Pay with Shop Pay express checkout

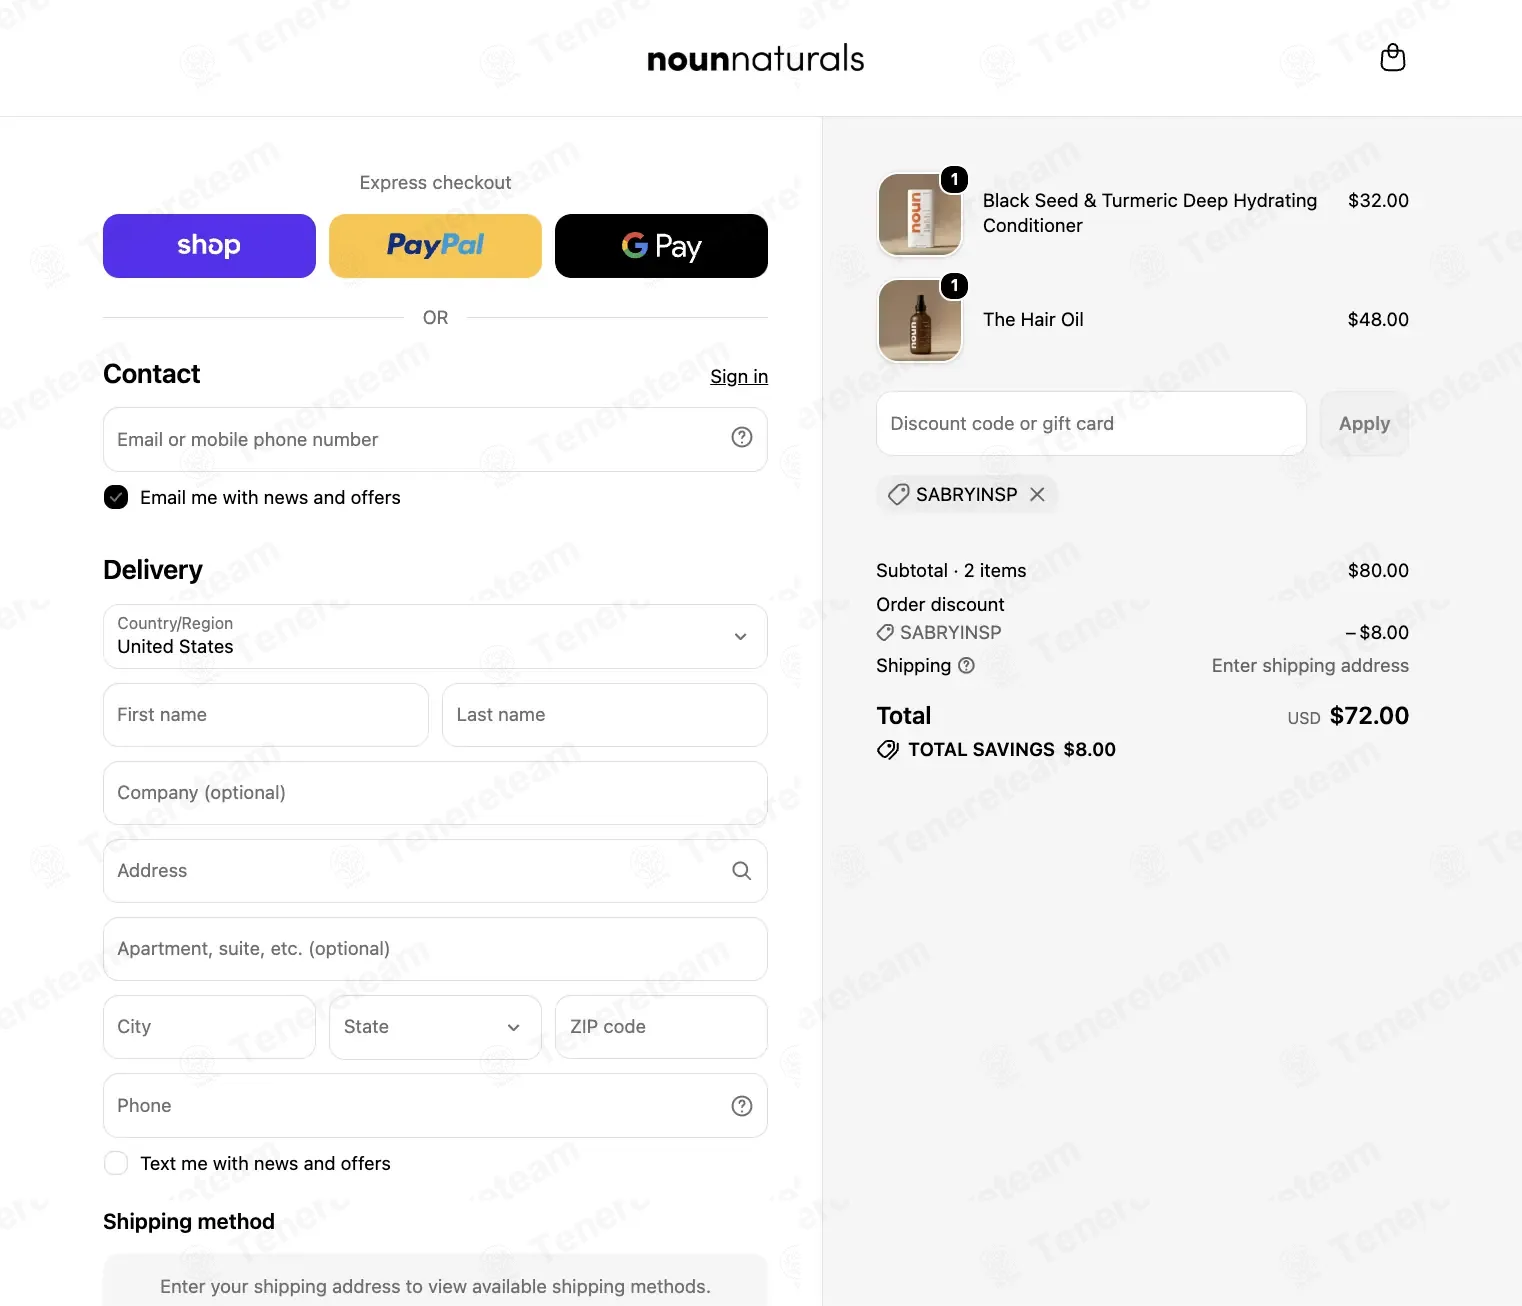[209, 246]
